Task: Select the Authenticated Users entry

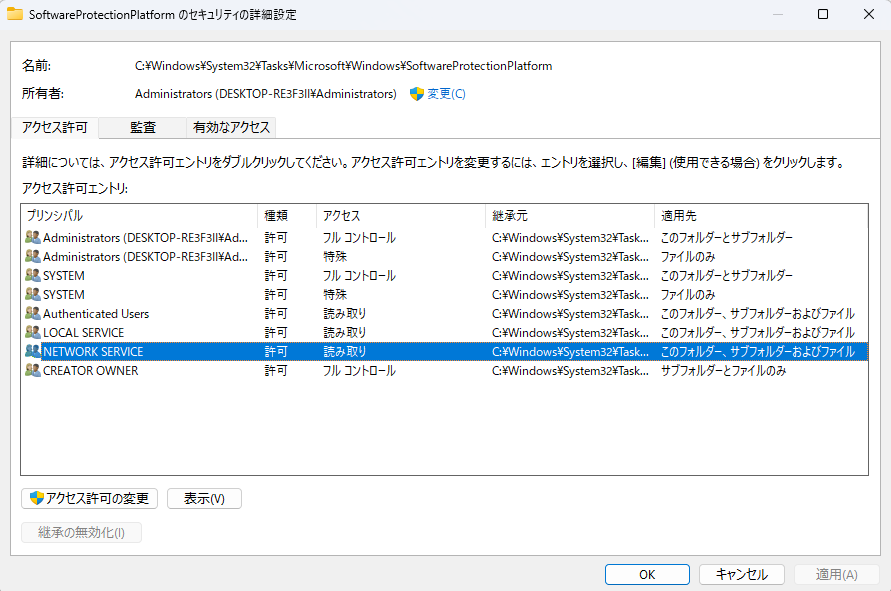Action: (x=444, y=314)
